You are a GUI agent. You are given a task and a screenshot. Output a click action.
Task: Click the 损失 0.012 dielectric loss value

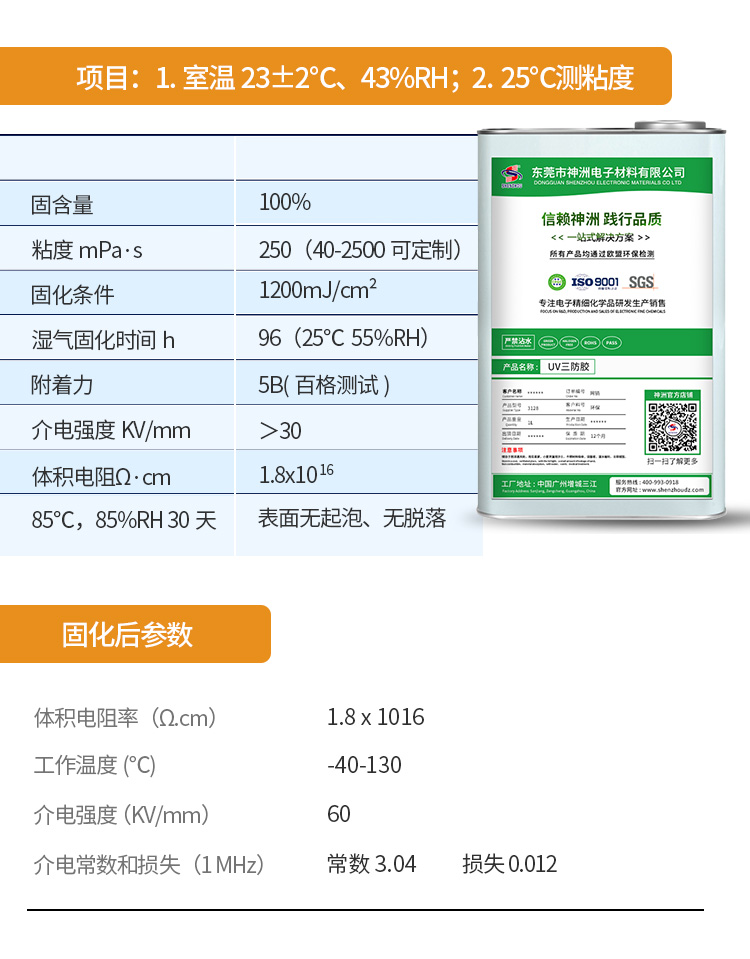click(x=509, y=864)
